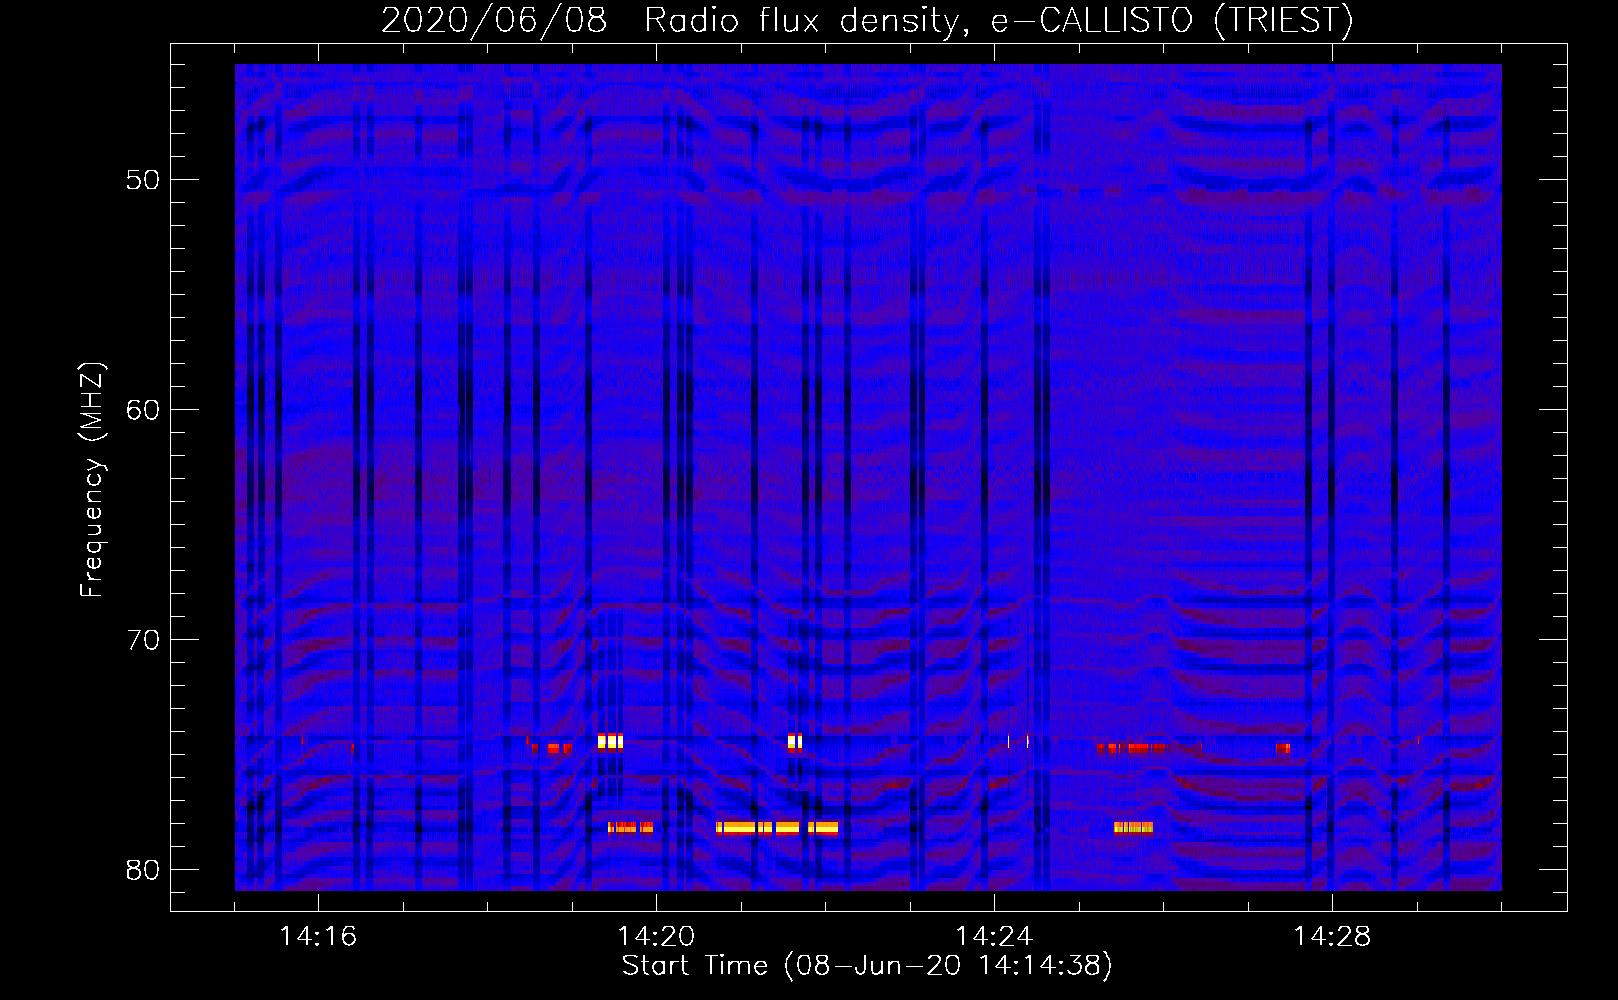Click the Frequency (MHZ) axis label
This screenshot has width=1618, height=1000.
(x=91, y=480)
